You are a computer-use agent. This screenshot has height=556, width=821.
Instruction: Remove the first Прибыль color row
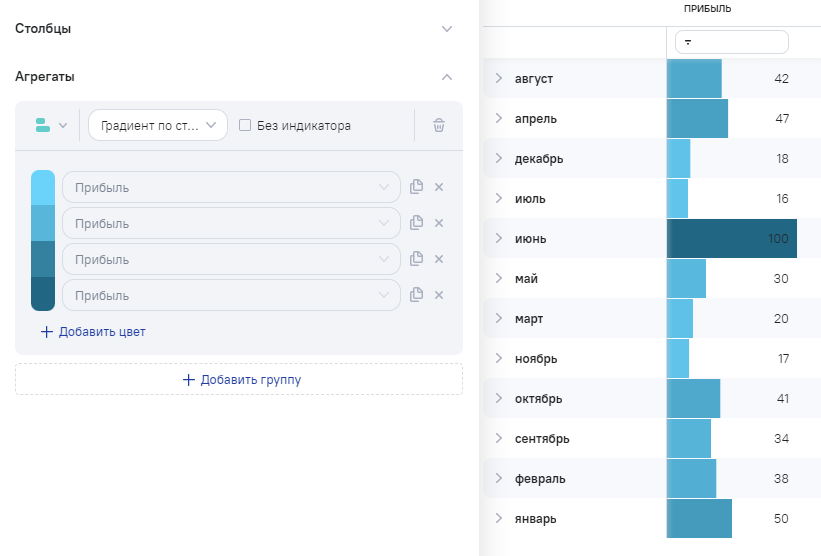click(x=438, y=187)
